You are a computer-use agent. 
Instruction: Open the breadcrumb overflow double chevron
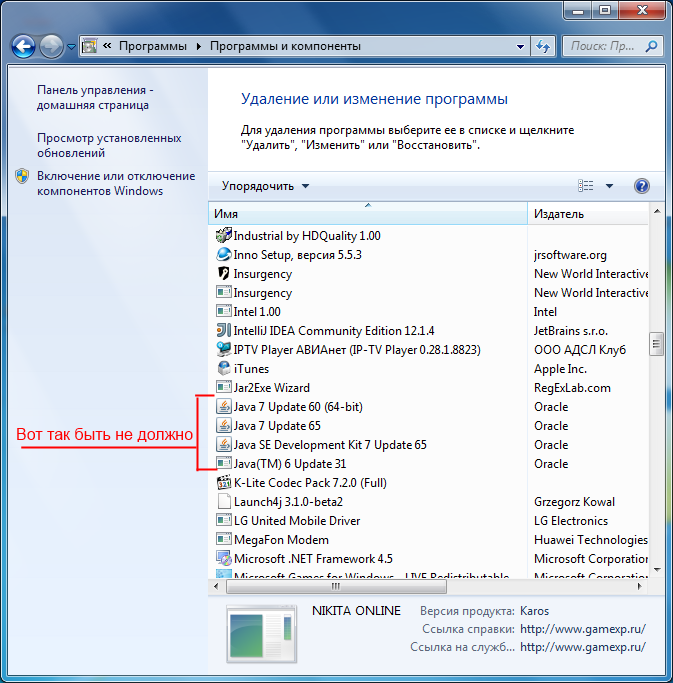point(107,46)
